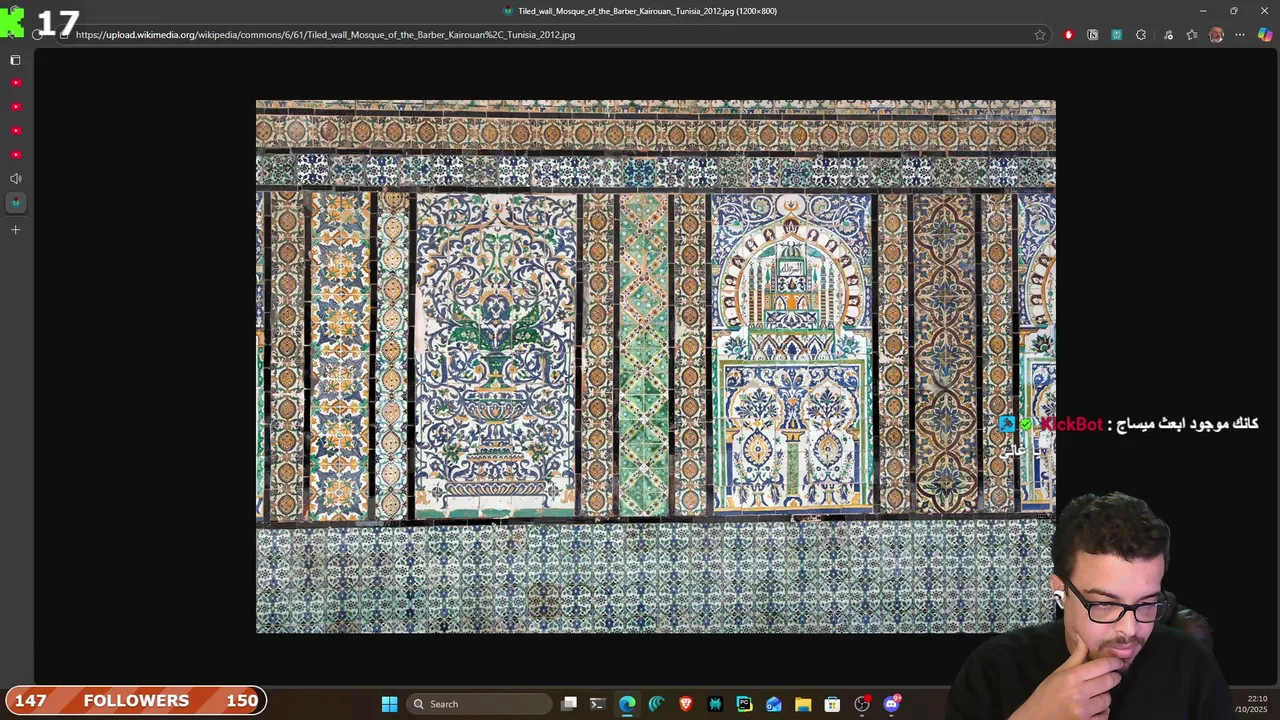
Task: Open the Notion extension icon
Action: click(x=1092, y=35)
